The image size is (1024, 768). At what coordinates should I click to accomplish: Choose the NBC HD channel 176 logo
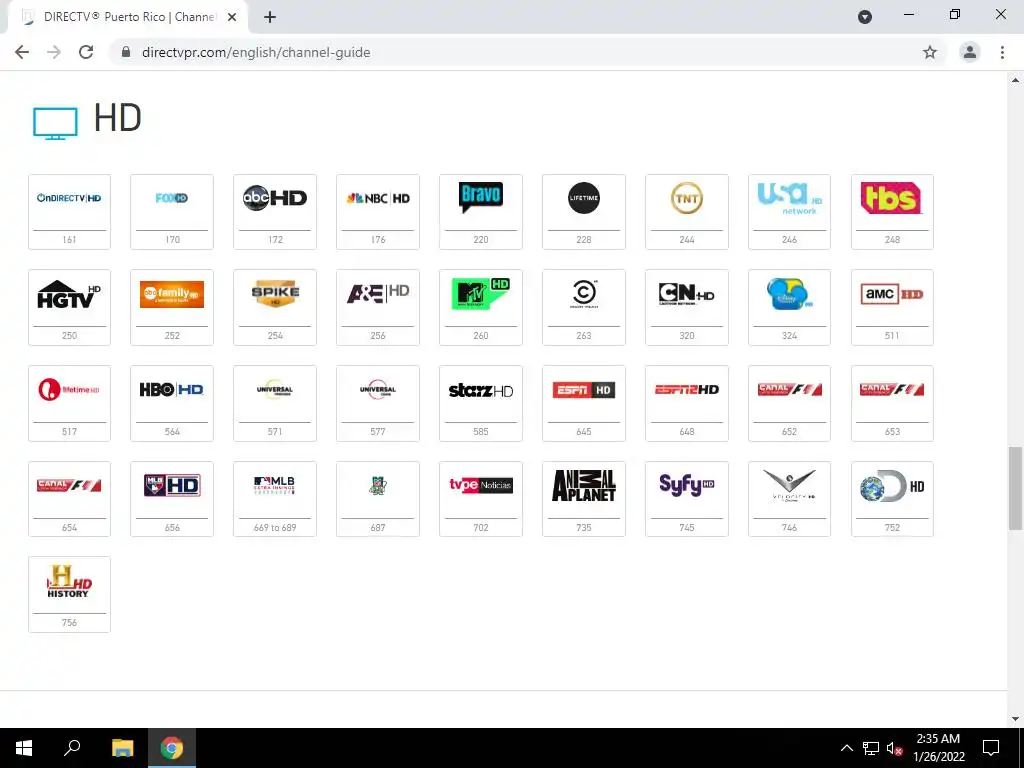378,198
